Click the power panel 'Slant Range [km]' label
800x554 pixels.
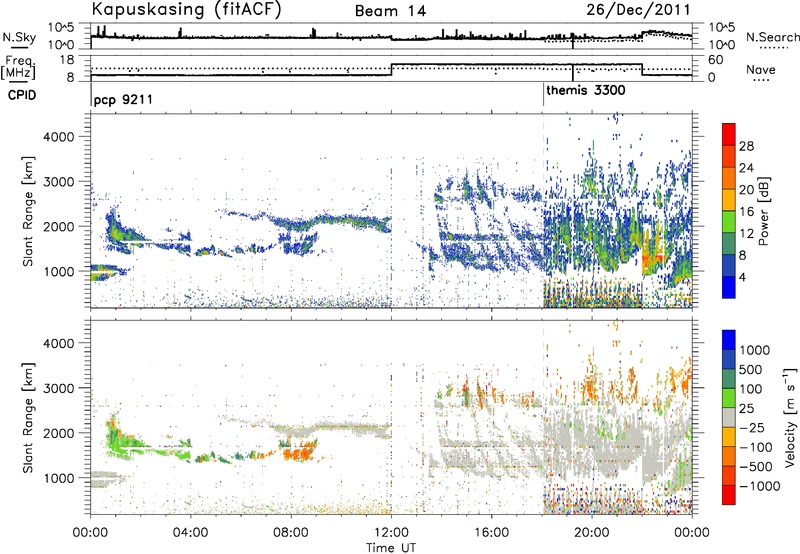point(28,211)
